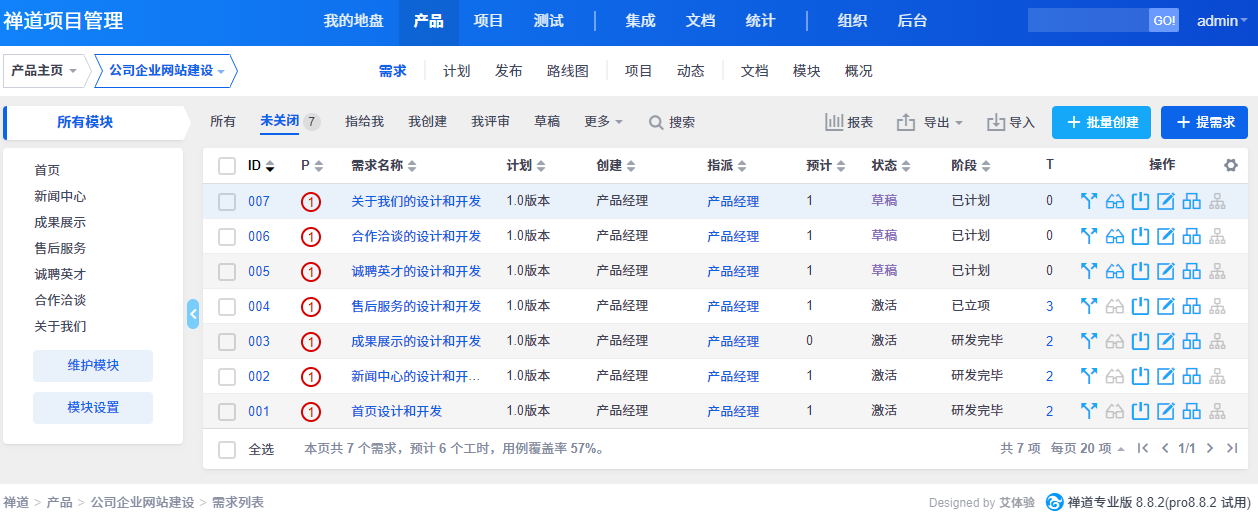This screenshot has height=516, width=1258.
Task: Open the admin user menu
Action: [x=1222, y=21]
